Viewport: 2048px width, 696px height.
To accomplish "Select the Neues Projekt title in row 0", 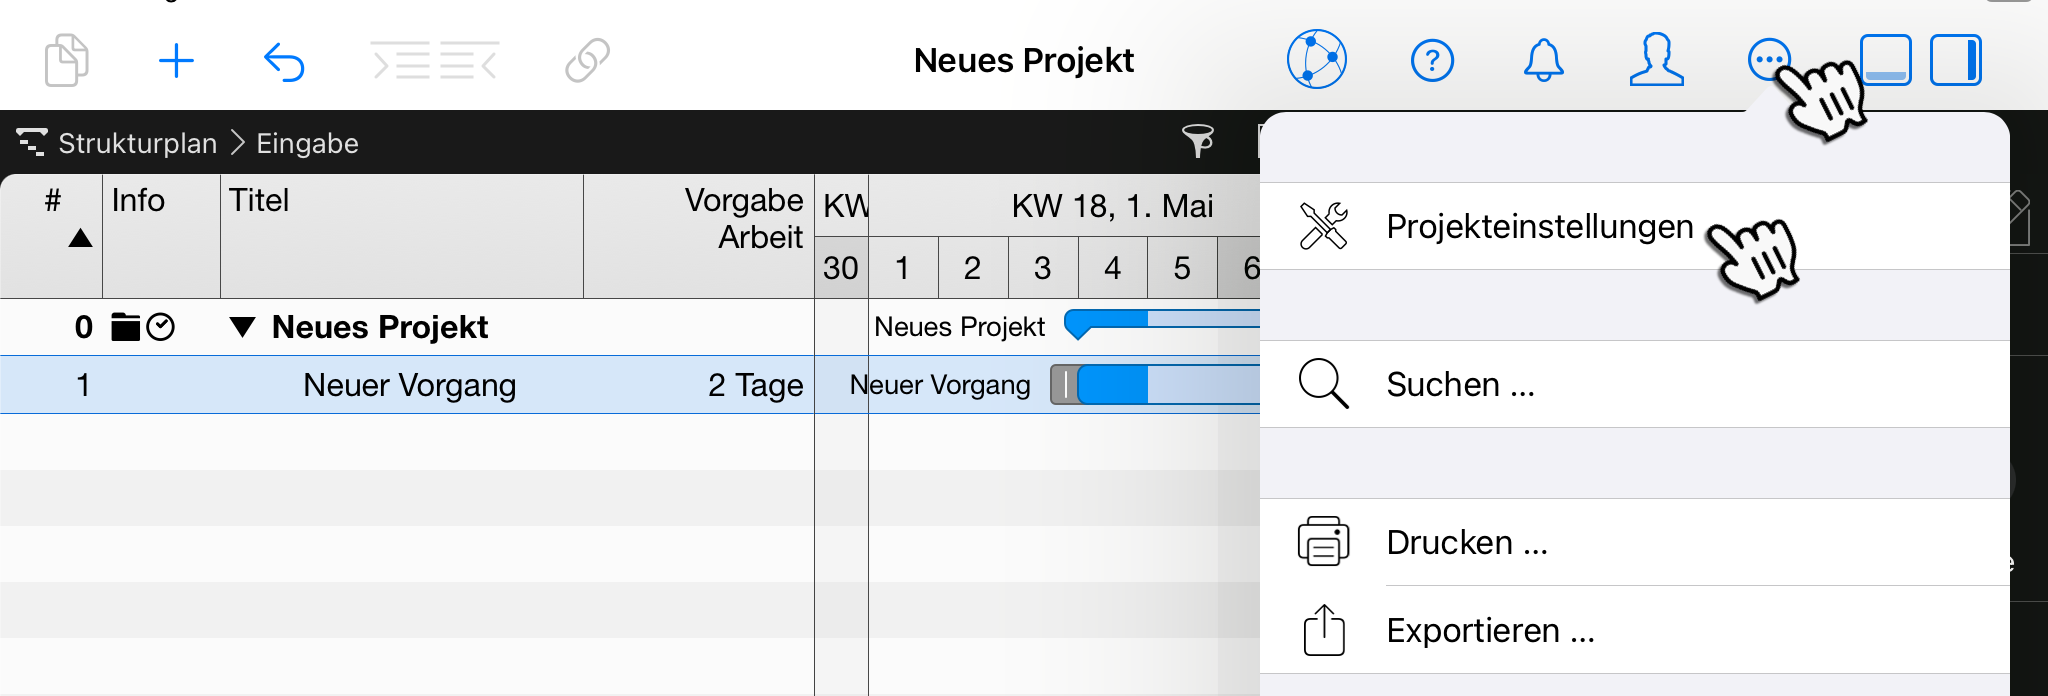I will (380, 327).
